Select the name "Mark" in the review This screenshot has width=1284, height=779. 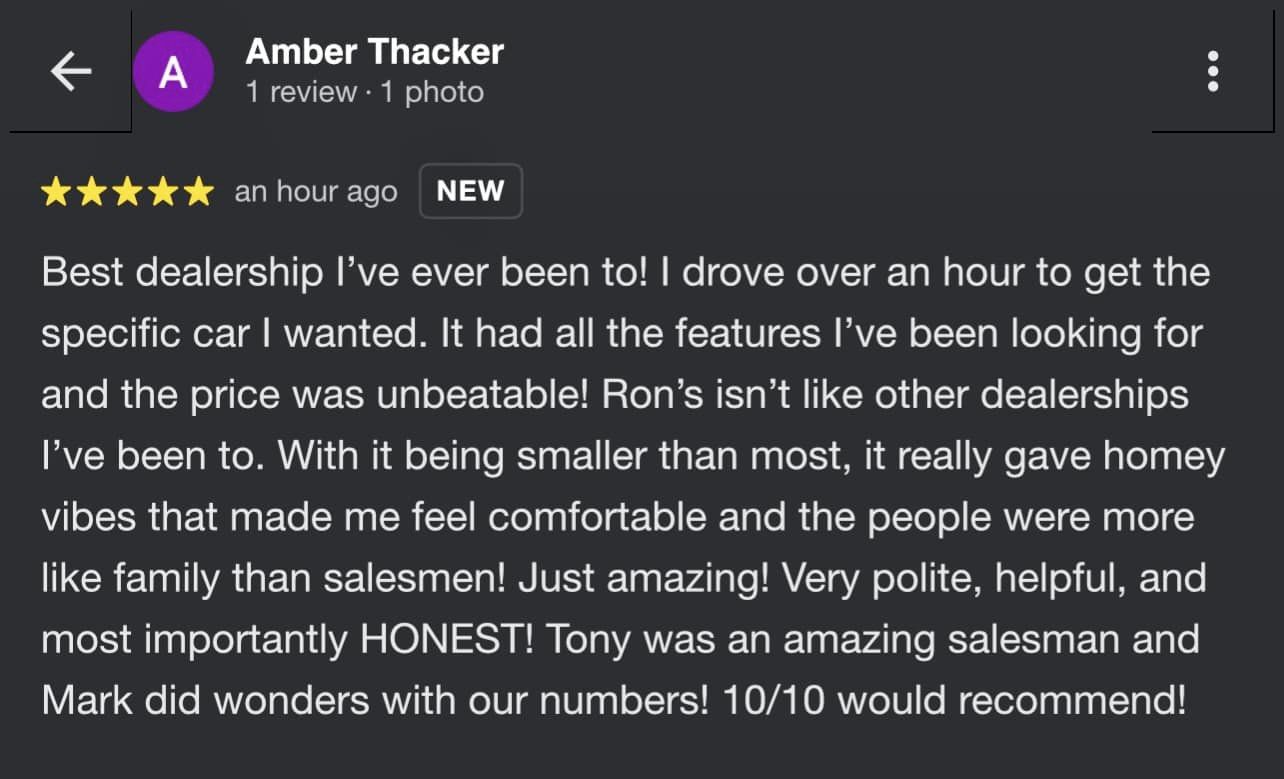coord(86,700)
